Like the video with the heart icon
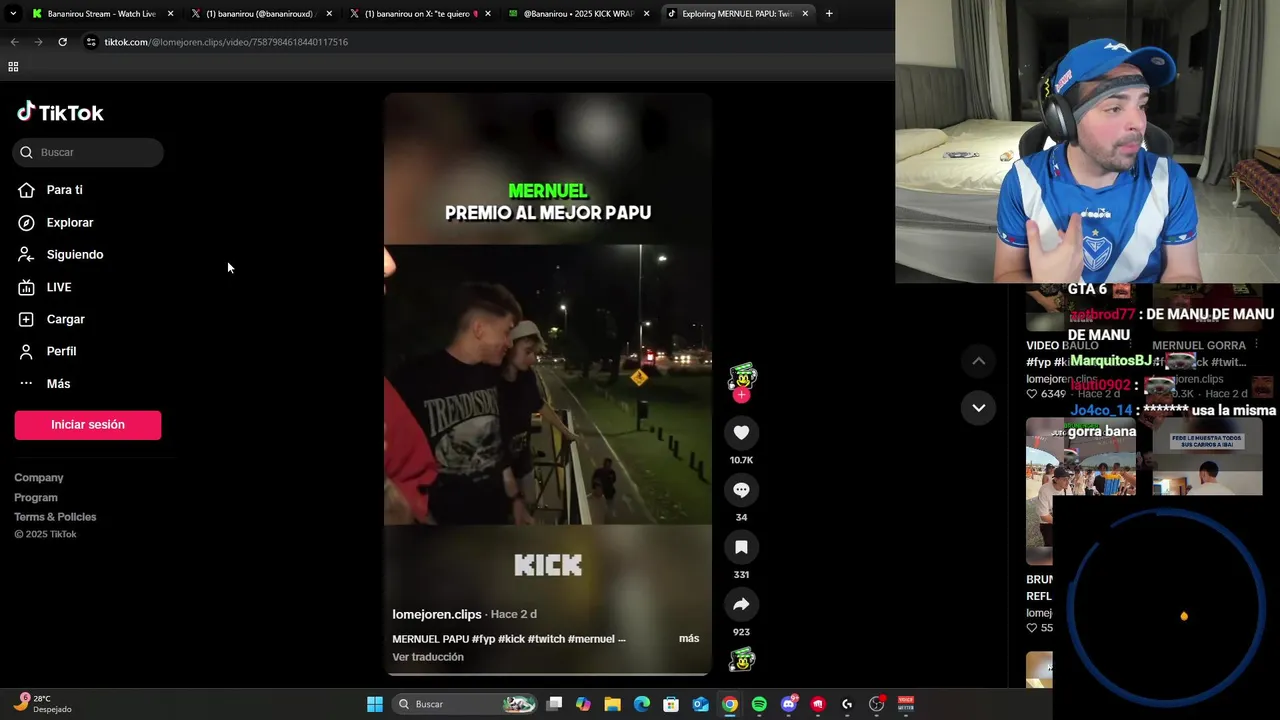This screenshot has height=720, width=1280. point(741,432)
